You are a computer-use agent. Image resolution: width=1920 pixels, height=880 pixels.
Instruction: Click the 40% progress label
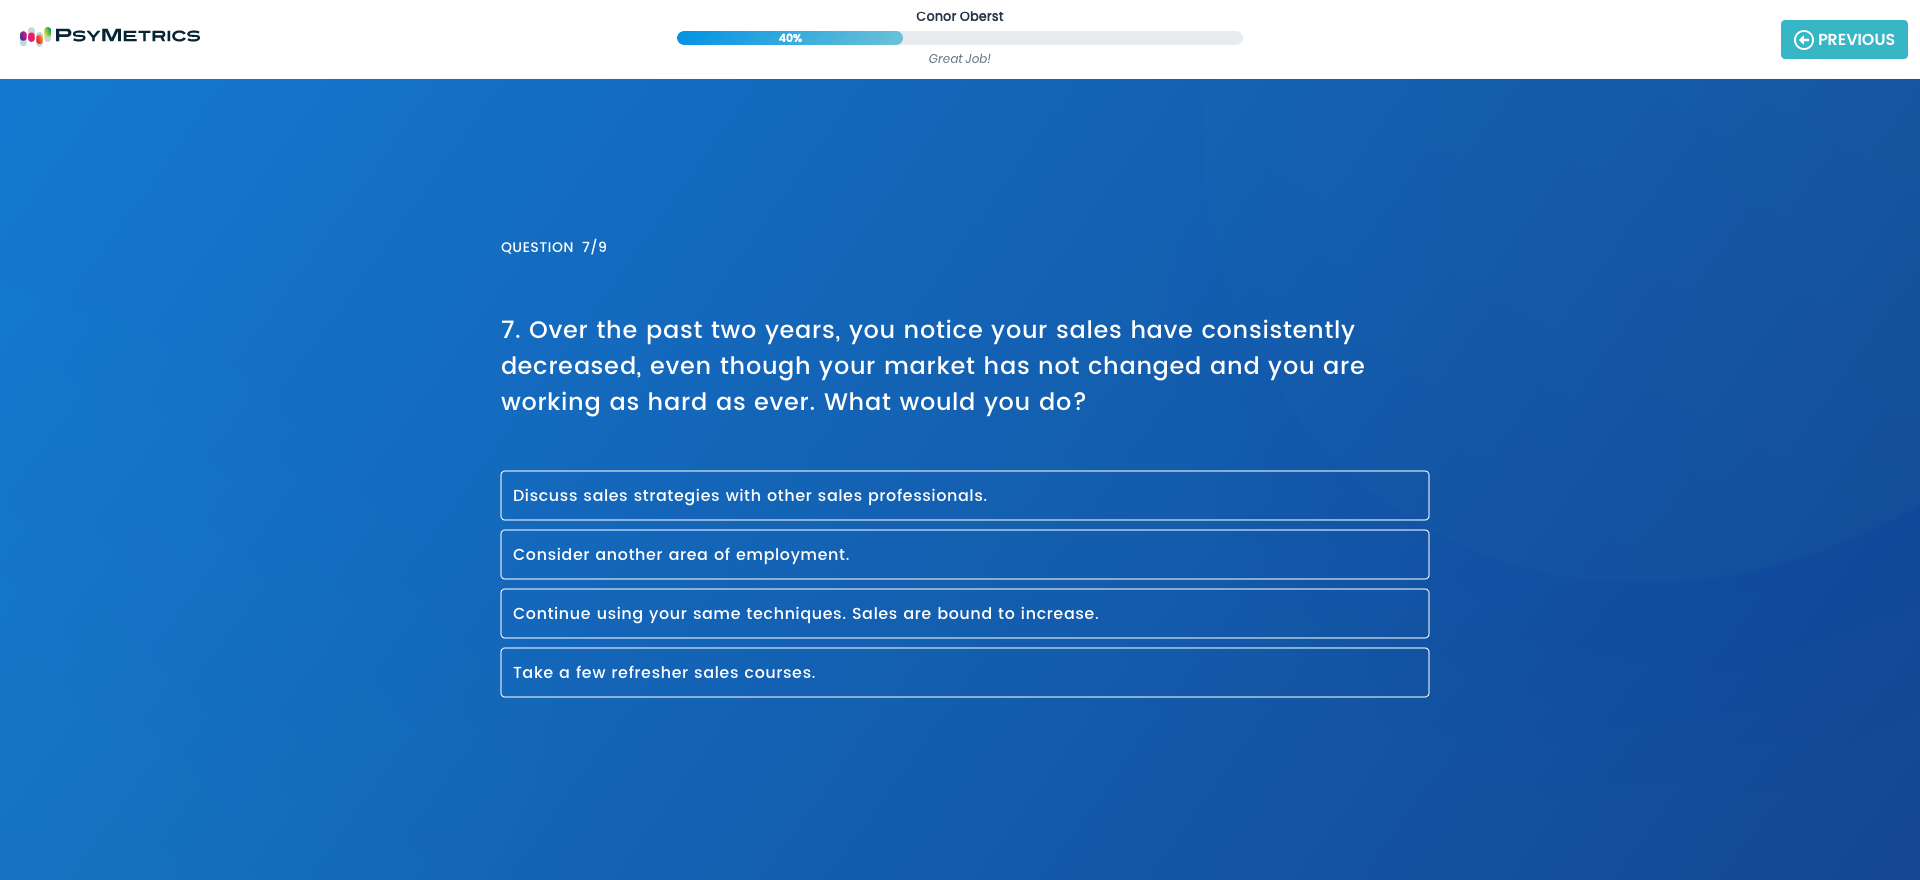click(790, 38)
